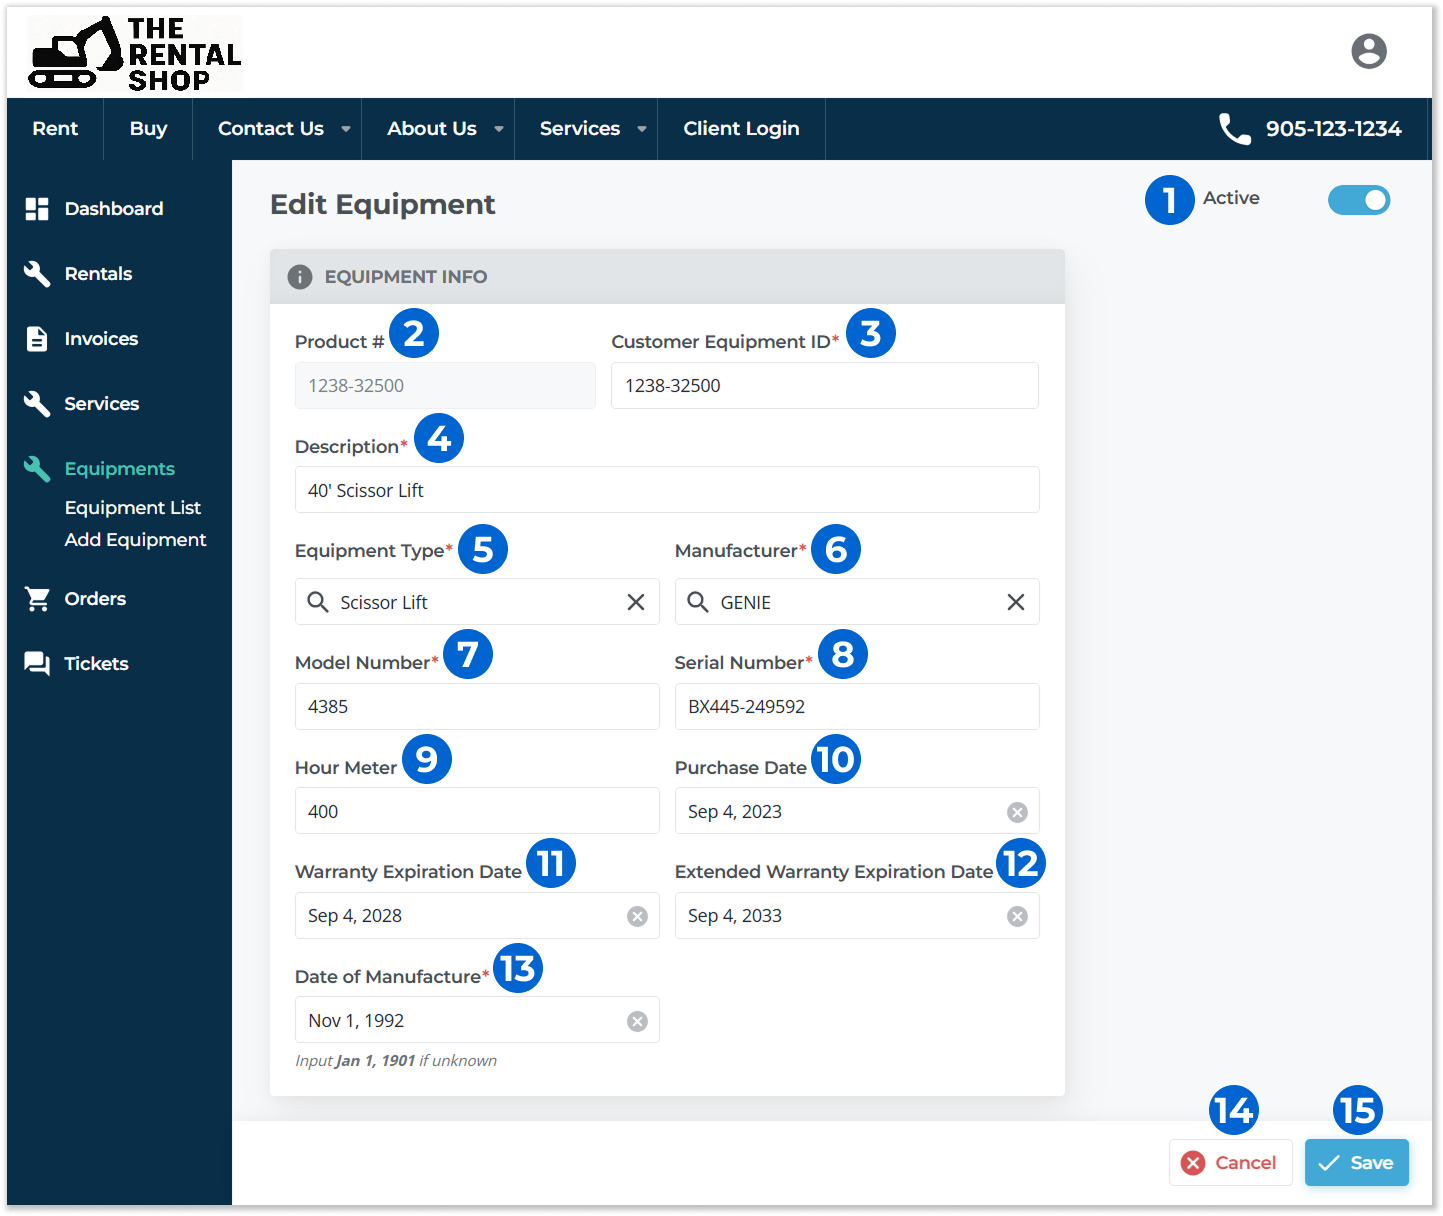Viewport: 1443px width, 1216px height.
Task: Clear the Equipment Type selection
Action: tap(635, 602)
